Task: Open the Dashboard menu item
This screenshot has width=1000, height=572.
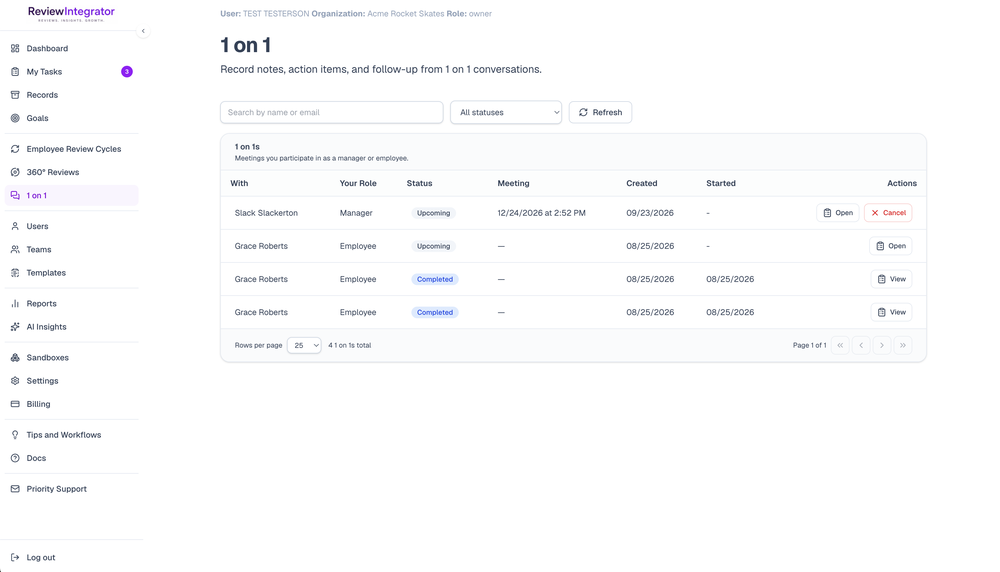Action: point(71,48)
